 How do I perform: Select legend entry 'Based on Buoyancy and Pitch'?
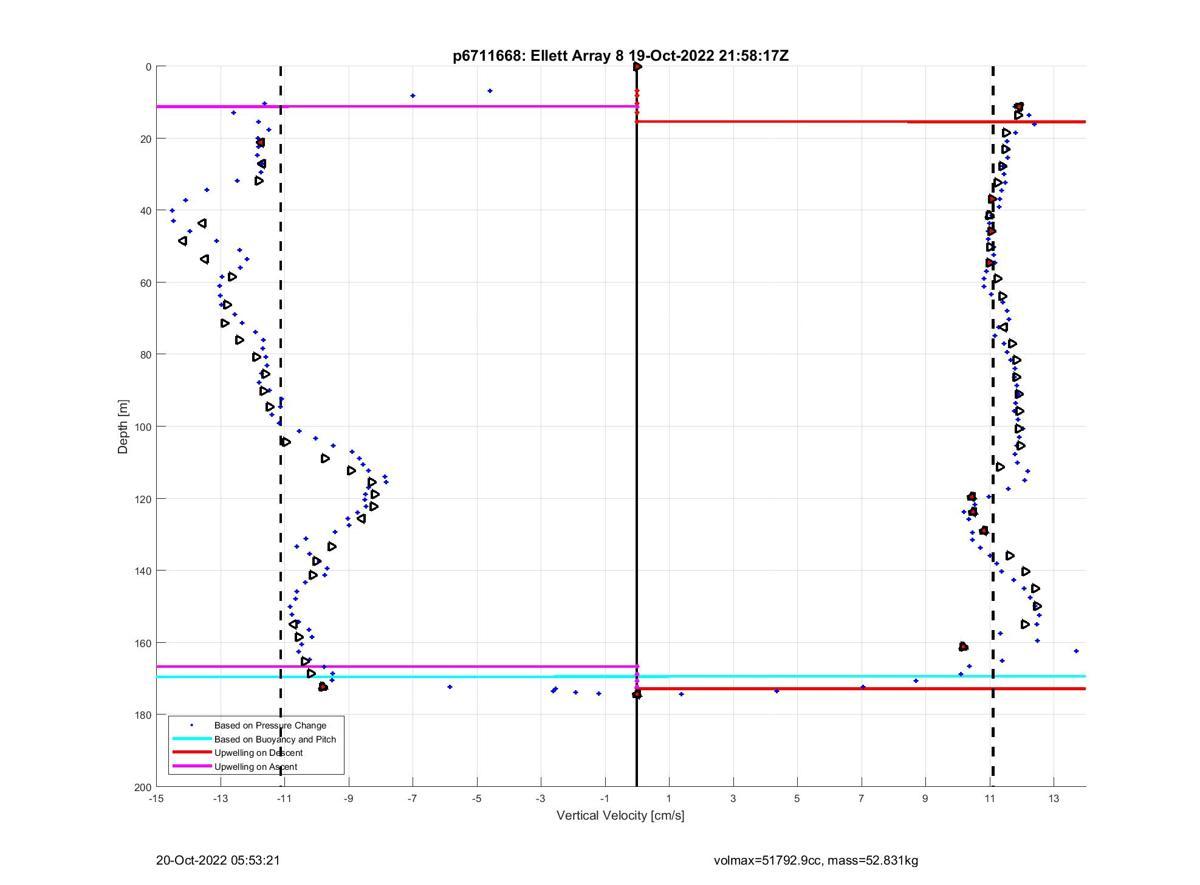pyautogui.click(x=275, y=739)
